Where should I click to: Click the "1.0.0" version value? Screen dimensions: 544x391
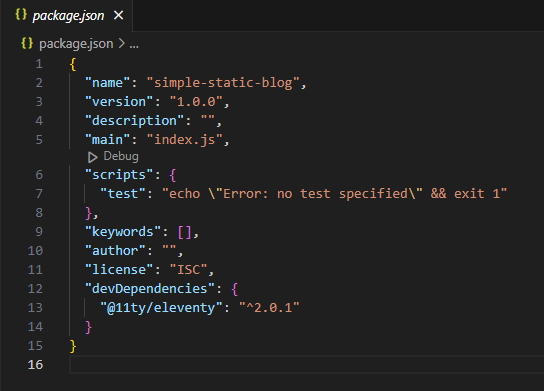[196, 102]
